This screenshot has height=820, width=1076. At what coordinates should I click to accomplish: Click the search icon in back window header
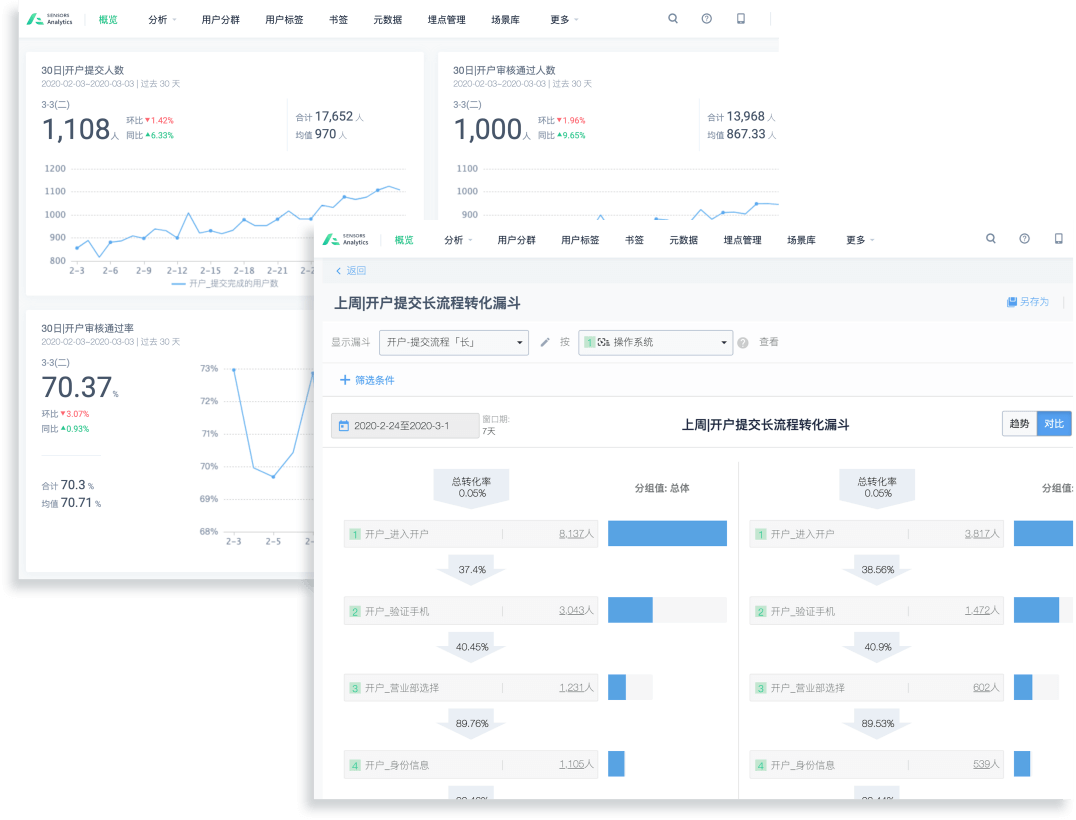[x=673, y=19]
